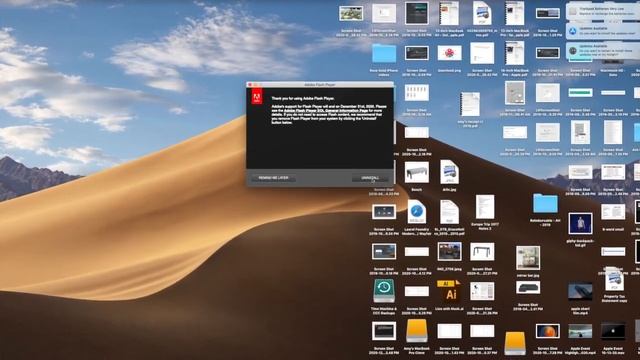Select the IMG_2706.jpeg photo
The height and width of the screenshot is (360, 640).
pyautogui.click(x=449, y=251)
